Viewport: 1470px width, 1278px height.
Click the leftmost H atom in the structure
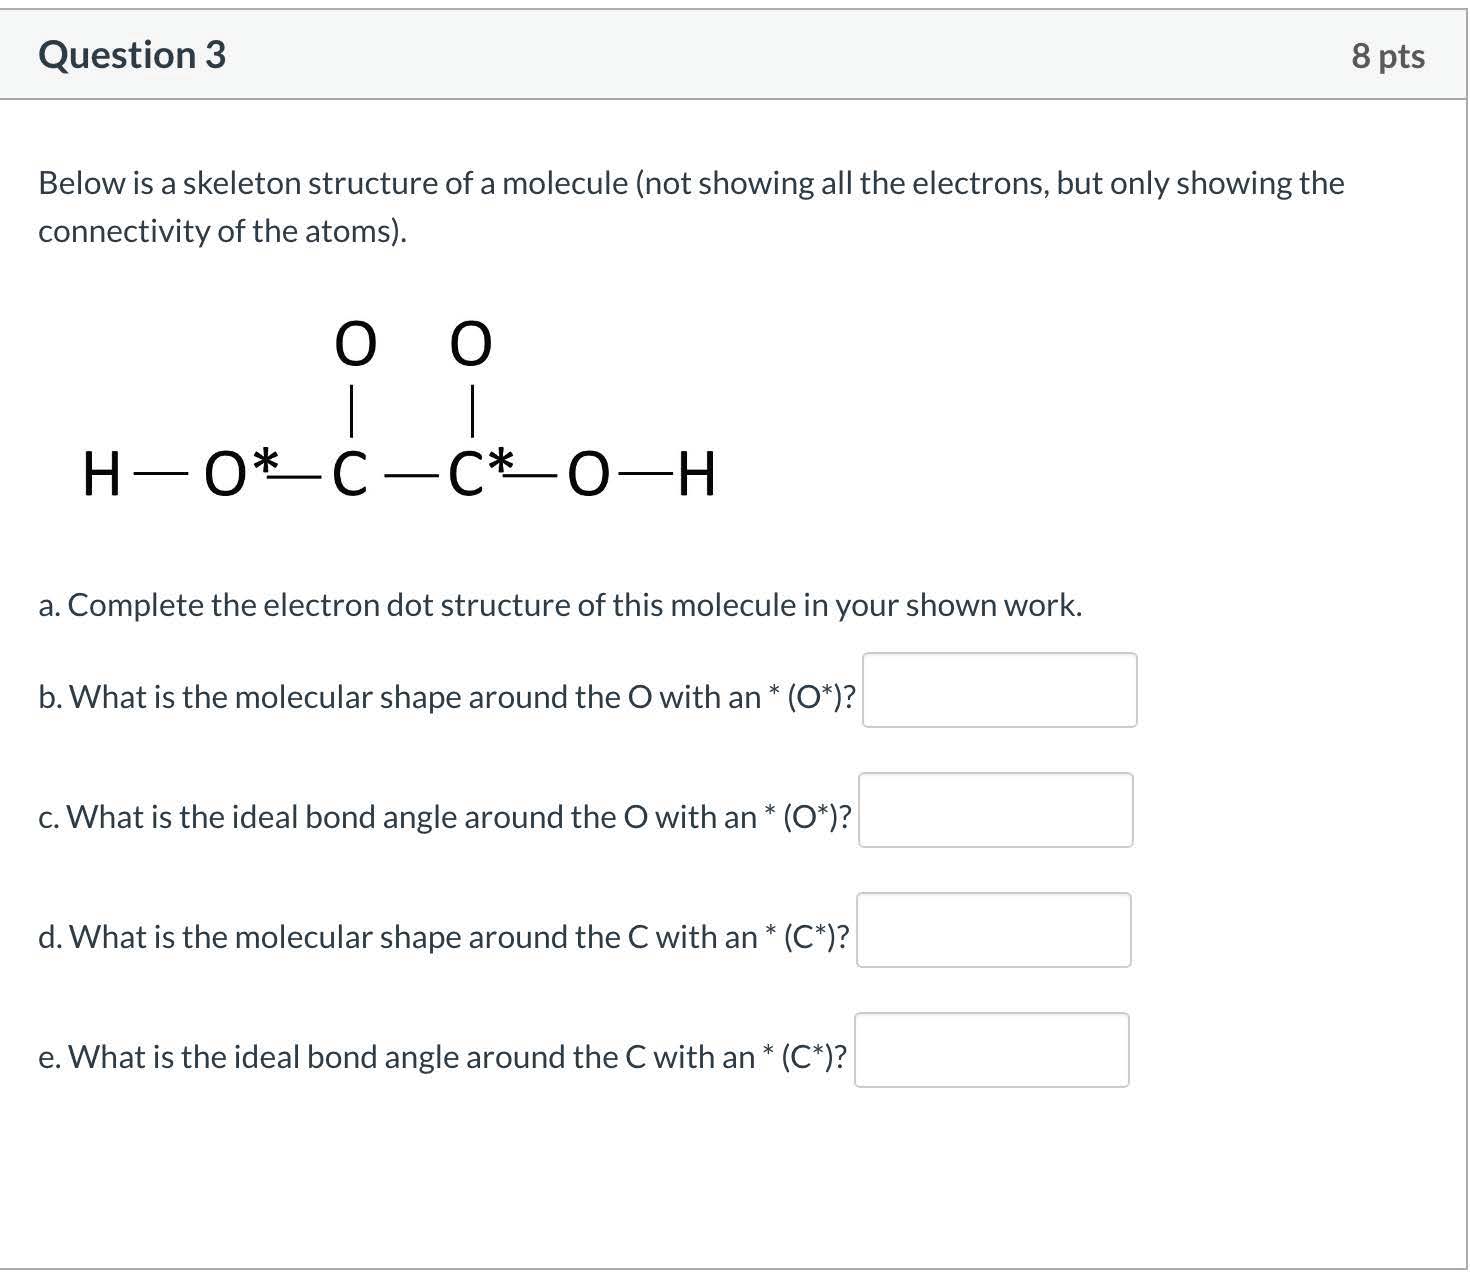coord(101,475)
